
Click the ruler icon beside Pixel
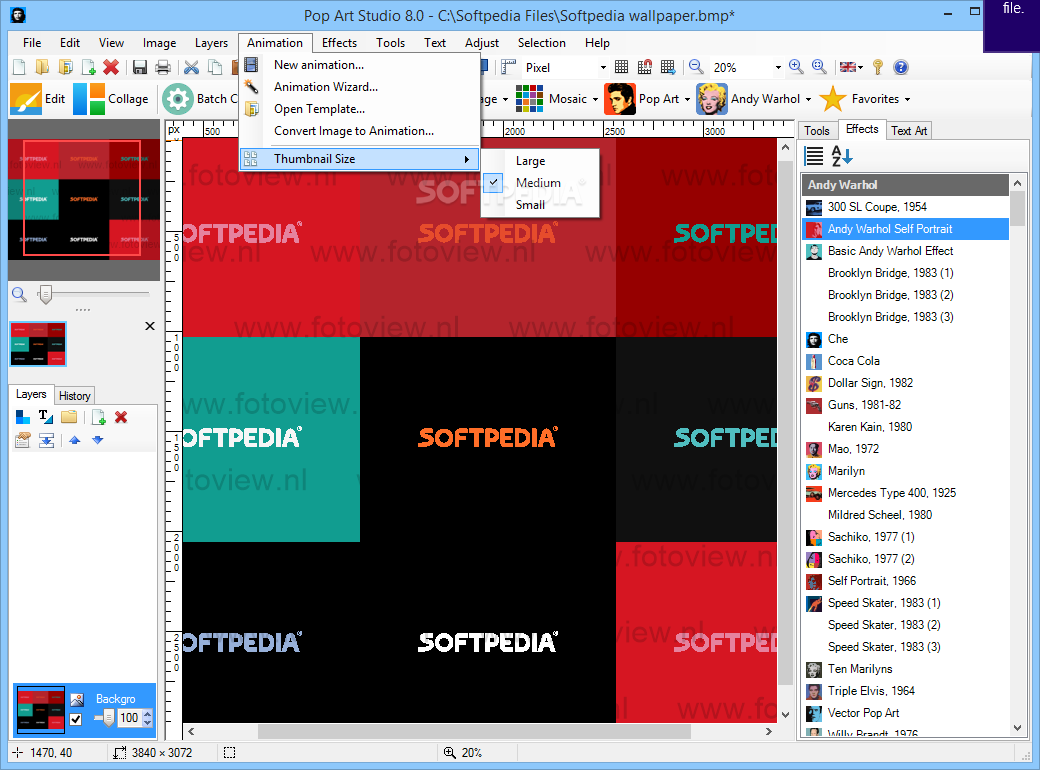point(509,67)
